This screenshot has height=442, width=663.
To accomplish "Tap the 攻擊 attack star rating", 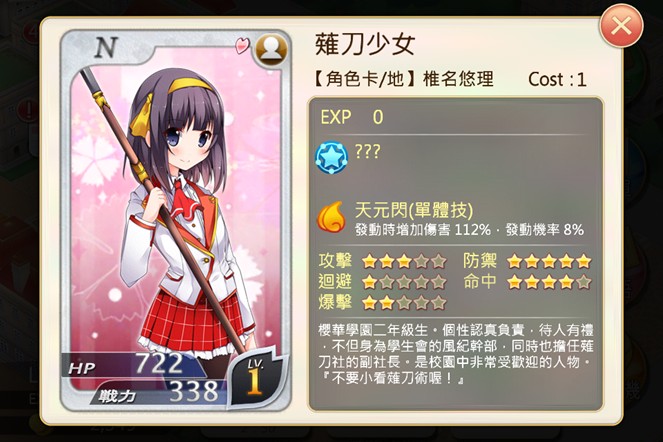I will 404,261.
